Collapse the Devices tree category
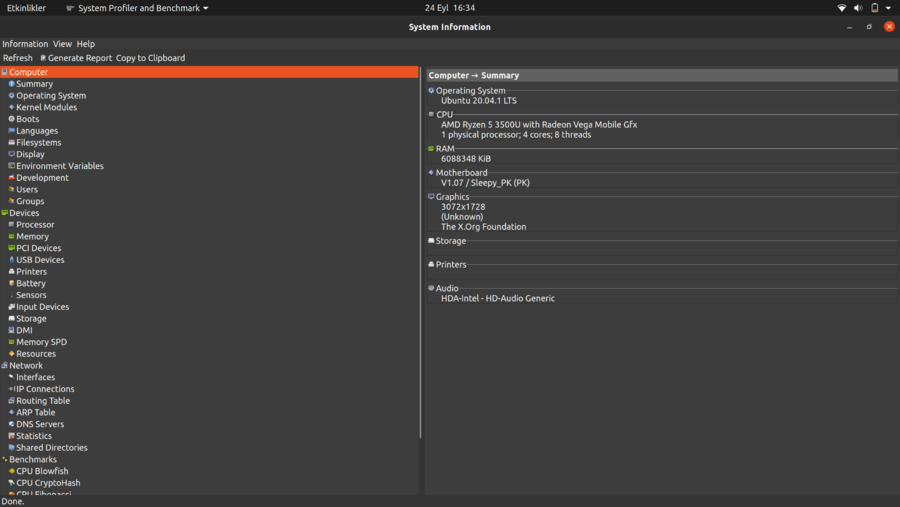 pyautogui.click(x=4, y=213)
